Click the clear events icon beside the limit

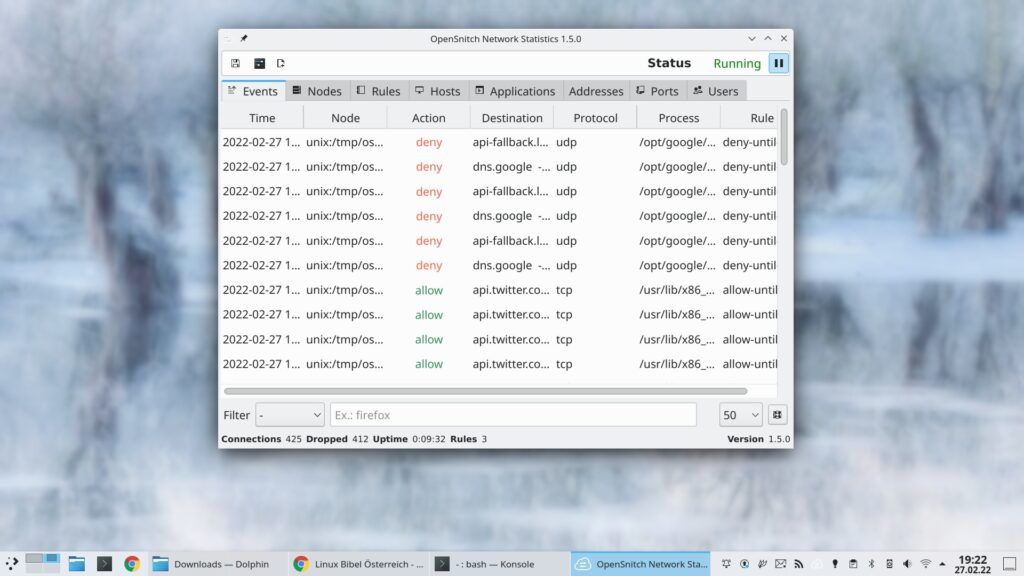777,415
